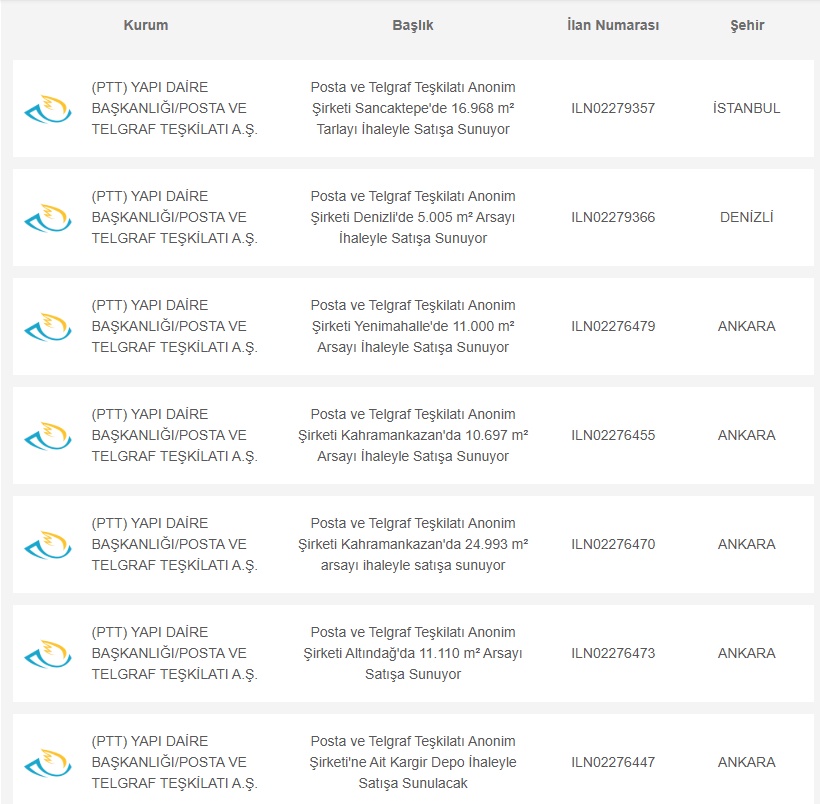
Task: Click PTT logo beside listing ILN02276470
Action: [48, 545]
